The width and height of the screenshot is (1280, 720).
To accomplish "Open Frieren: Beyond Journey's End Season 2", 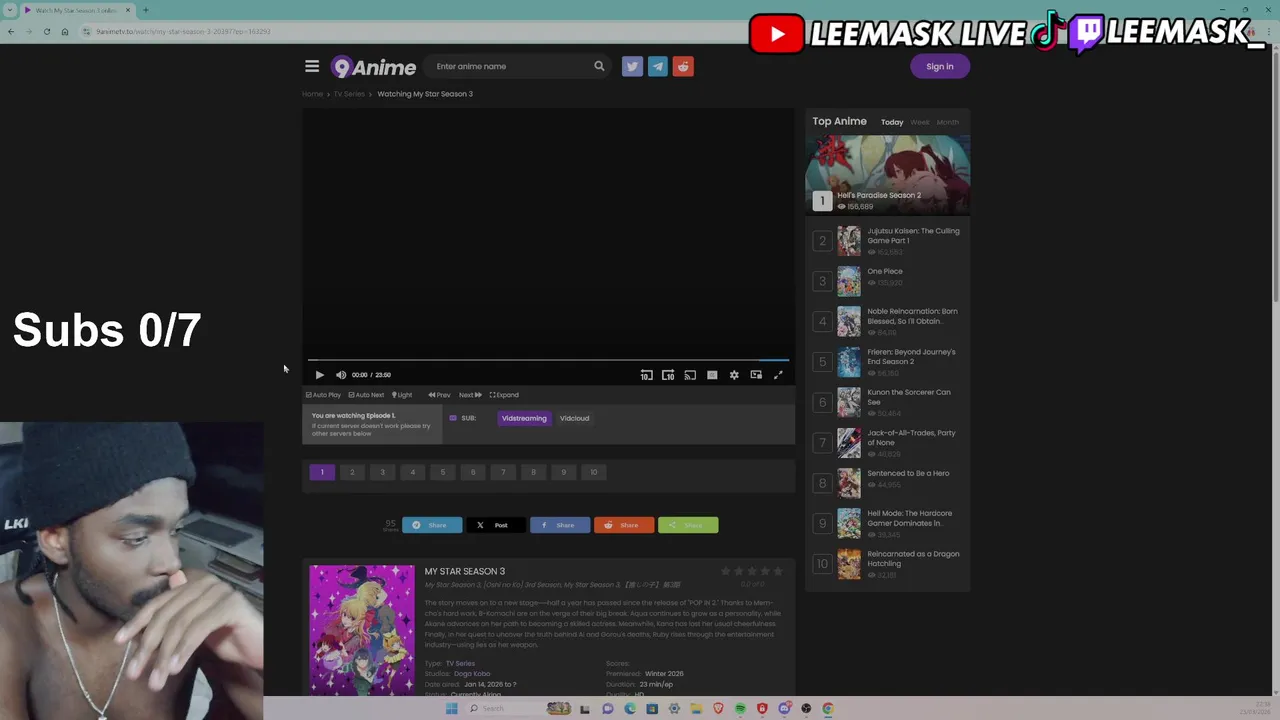I will (911, 357).
